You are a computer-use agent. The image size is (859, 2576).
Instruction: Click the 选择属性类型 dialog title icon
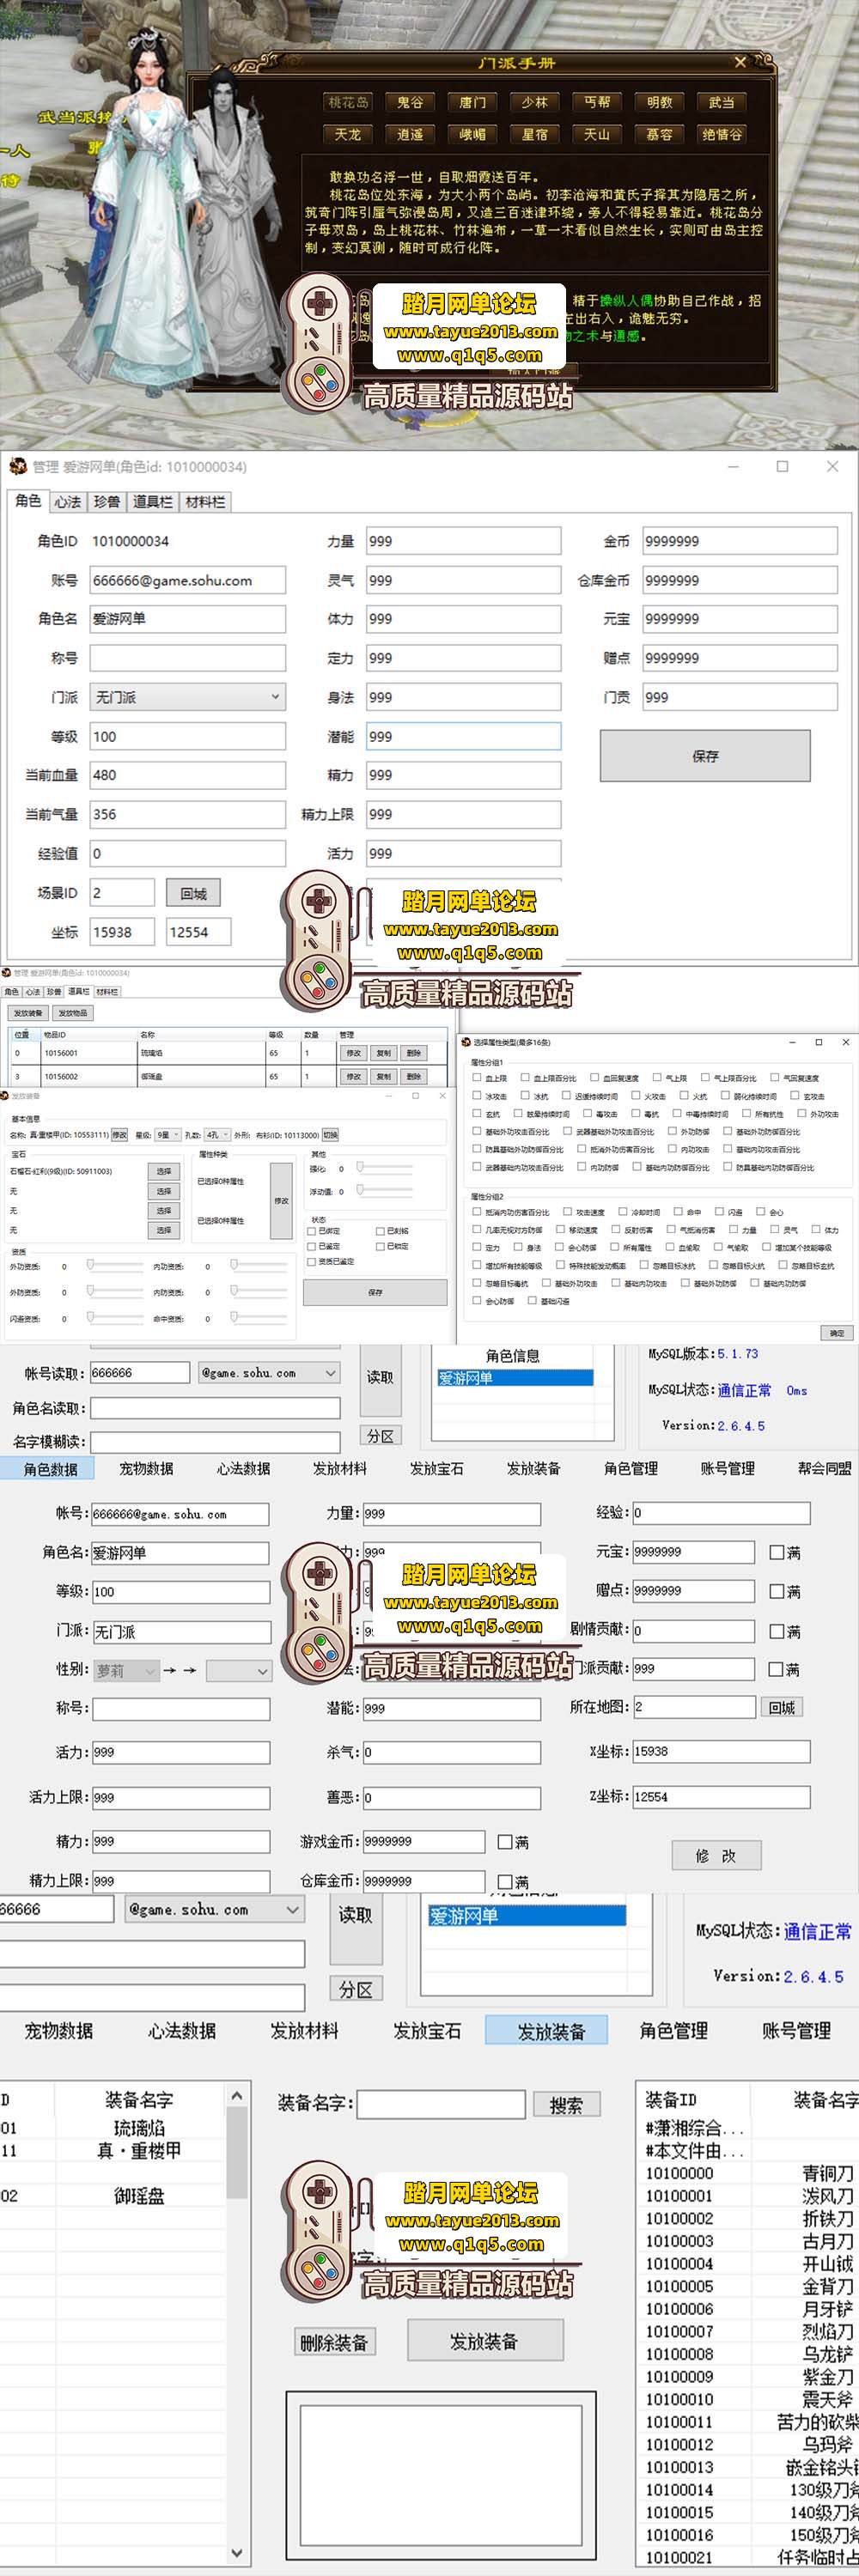point(466,1042)
